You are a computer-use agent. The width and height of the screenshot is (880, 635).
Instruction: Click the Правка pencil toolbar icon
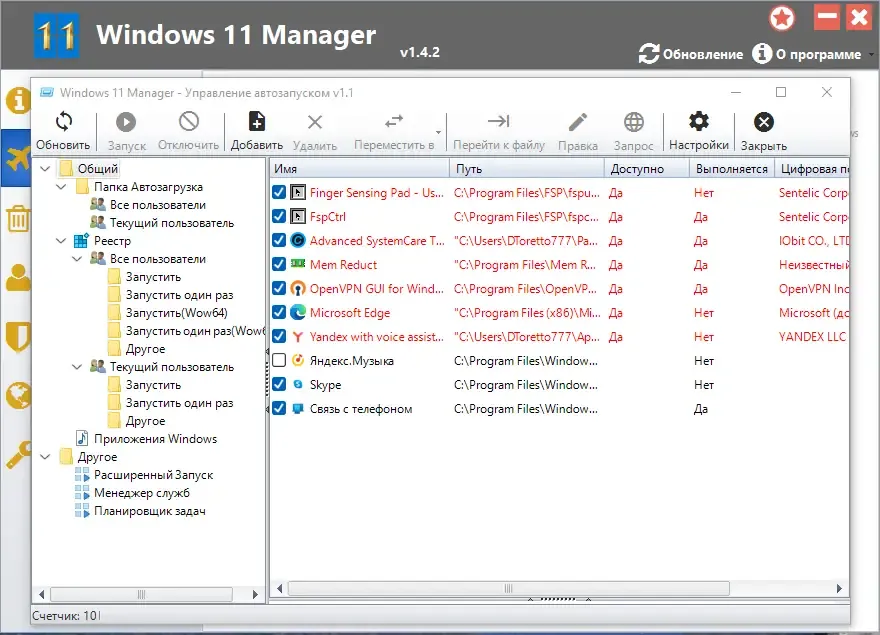click(578, 122)
